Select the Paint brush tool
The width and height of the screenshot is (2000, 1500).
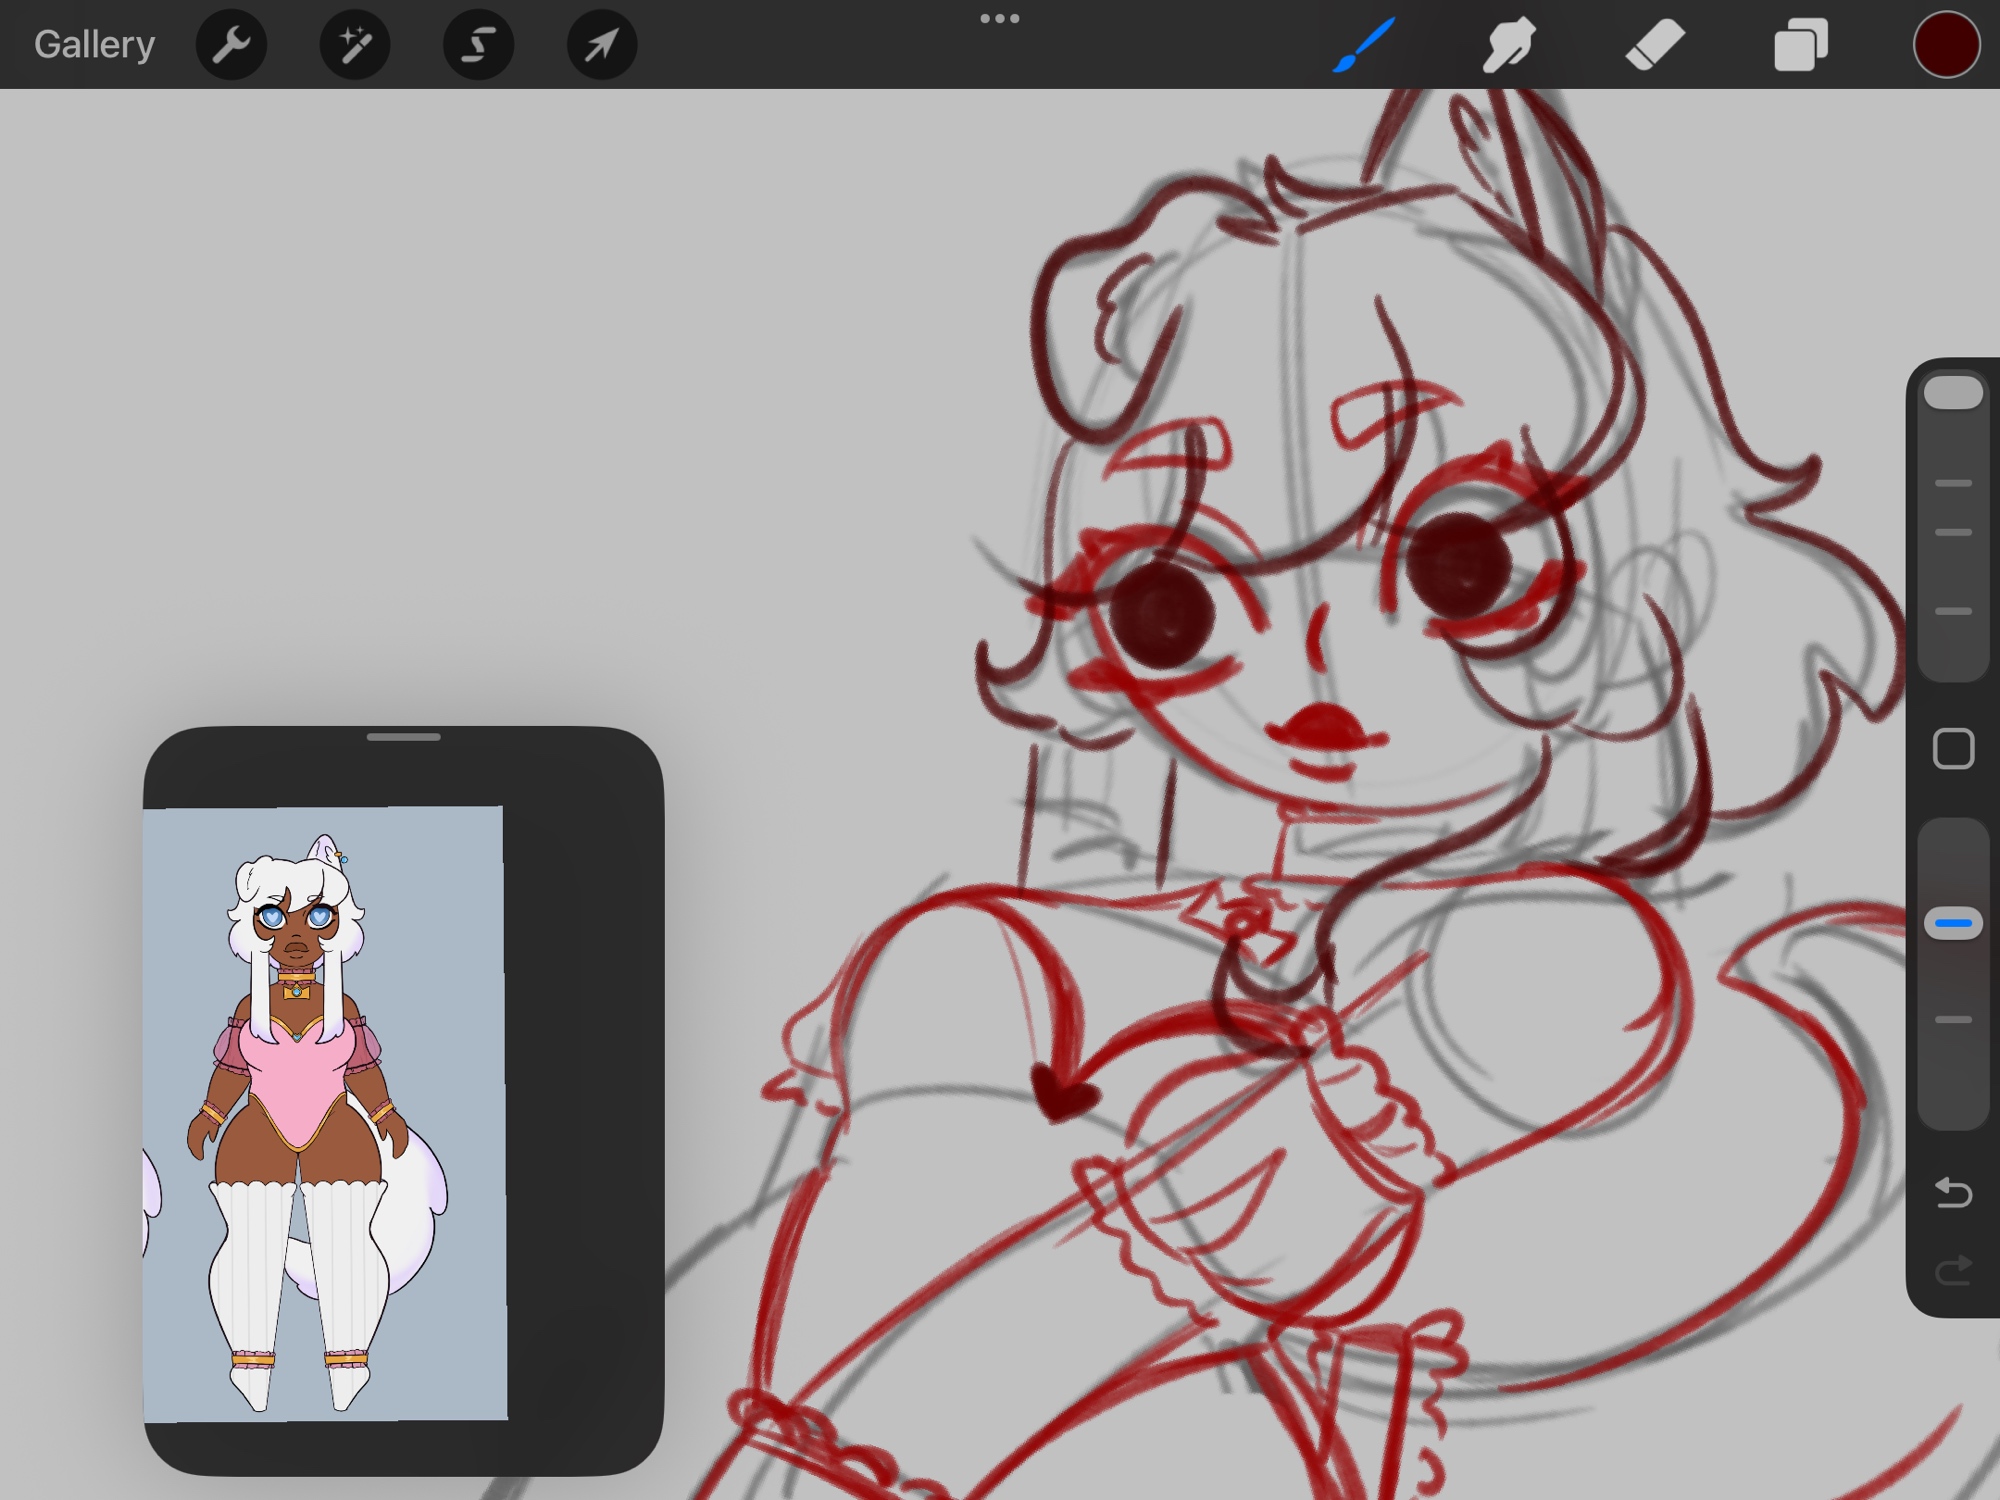1363,45
